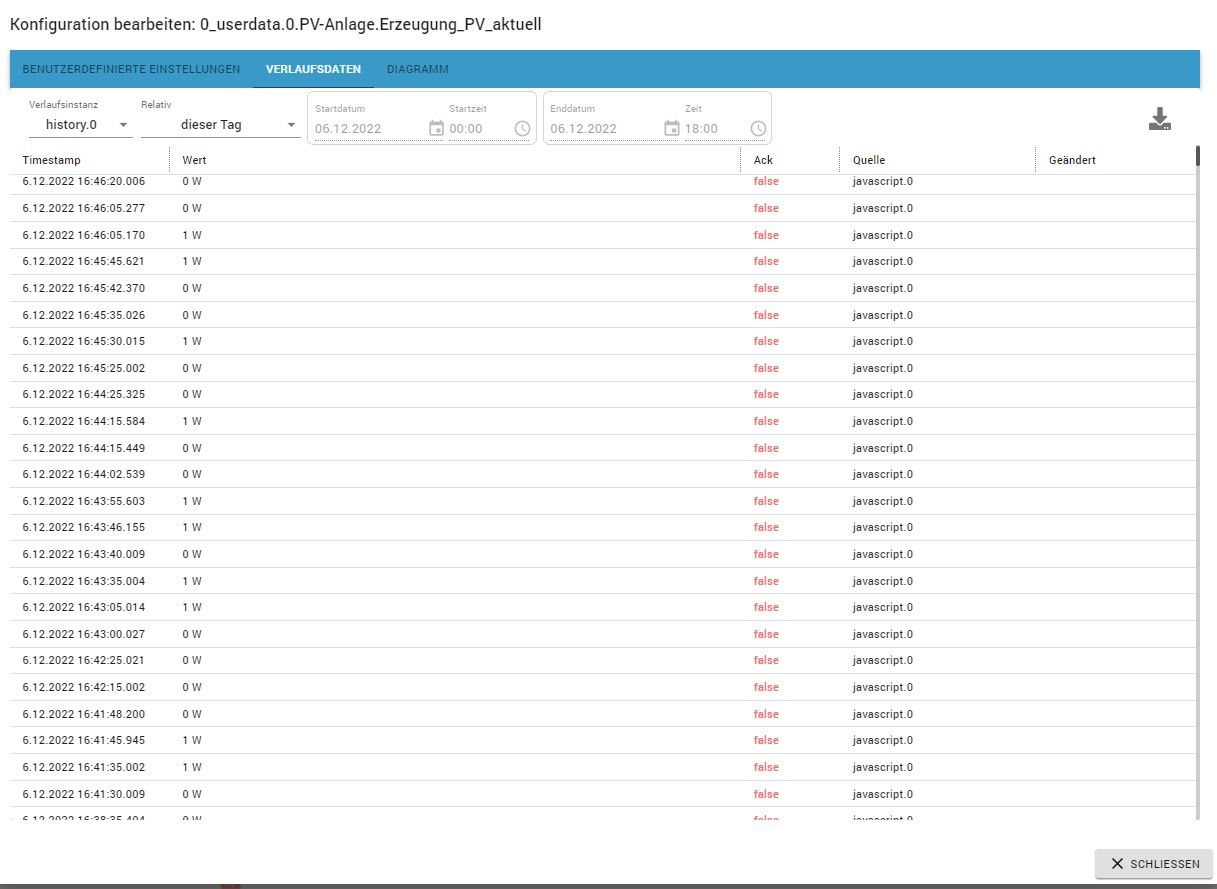Click '1 W' value in 16:46:05.170 row
This screenshot has width=1217, height=889.
(x=192, y=235)
